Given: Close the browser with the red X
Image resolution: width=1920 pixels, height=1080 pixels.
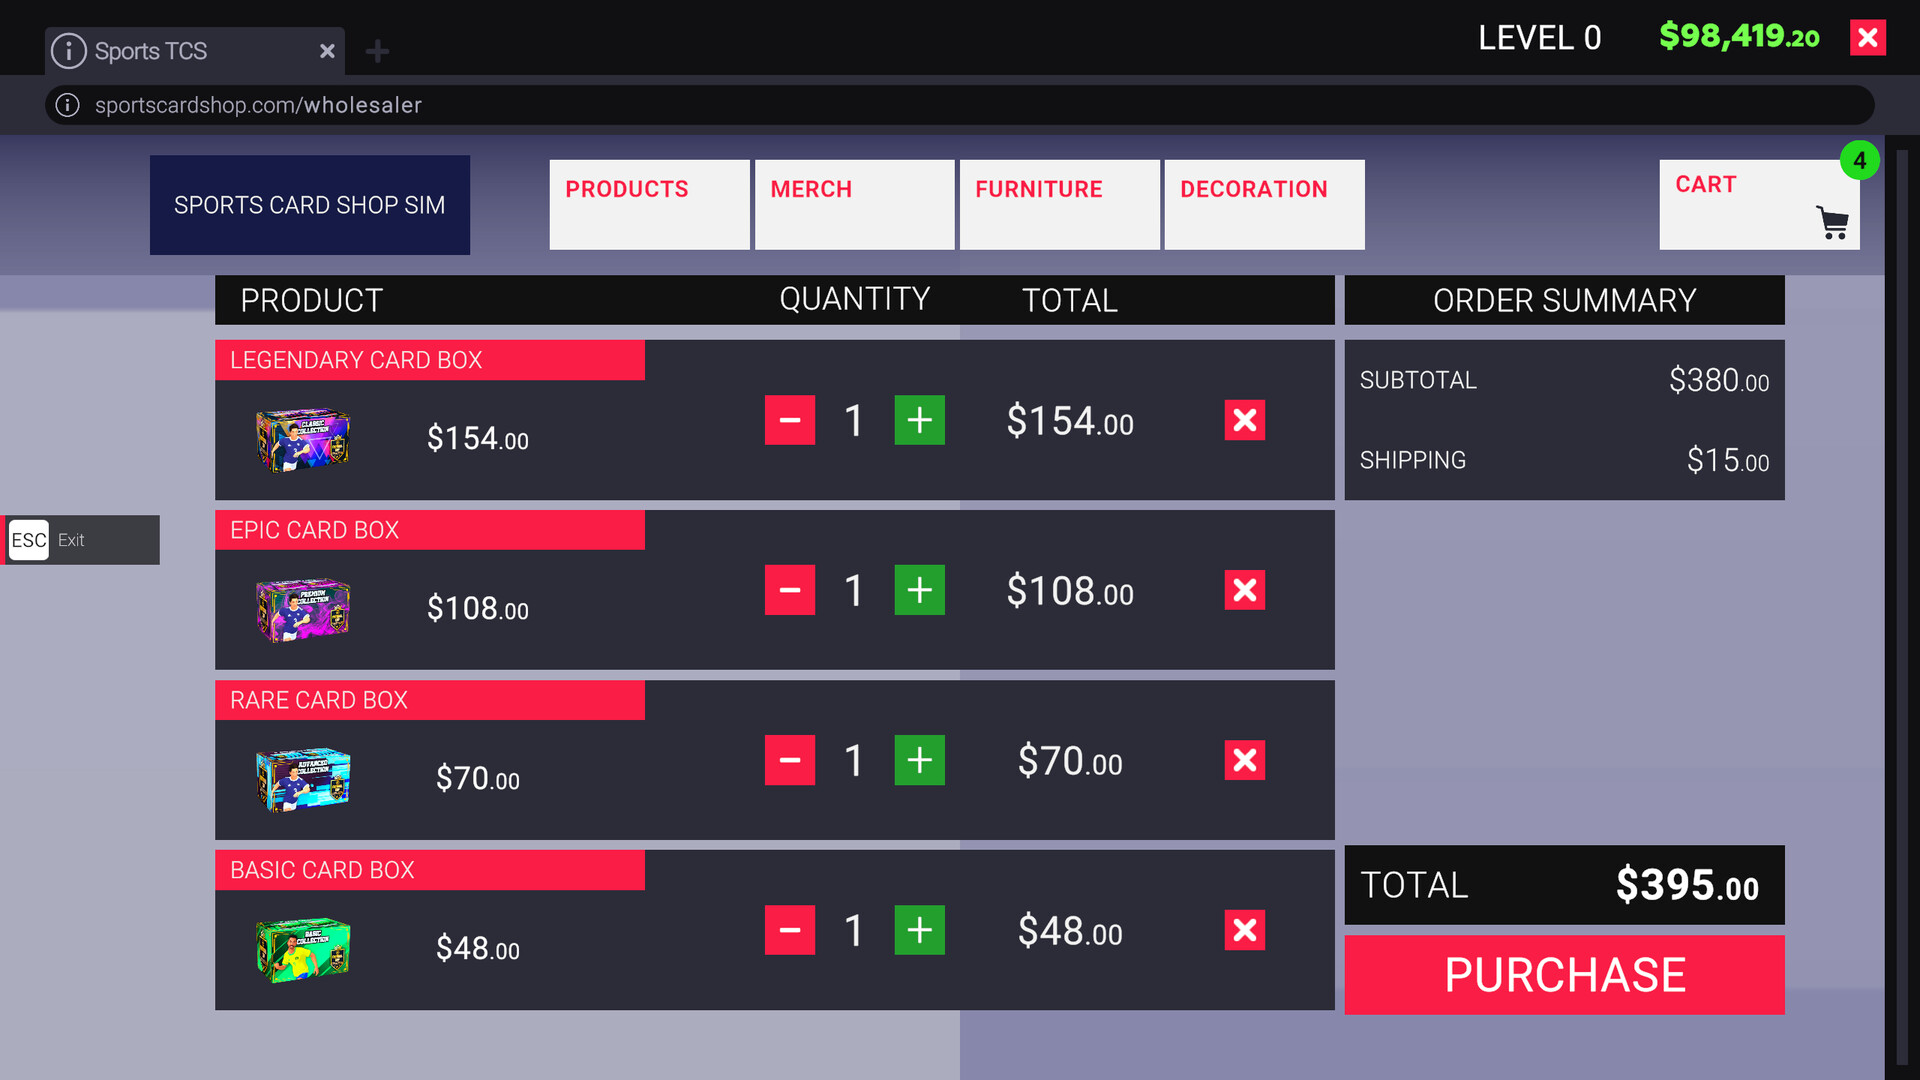Looking at the screenshot, I should click(x=1867, y=37).
